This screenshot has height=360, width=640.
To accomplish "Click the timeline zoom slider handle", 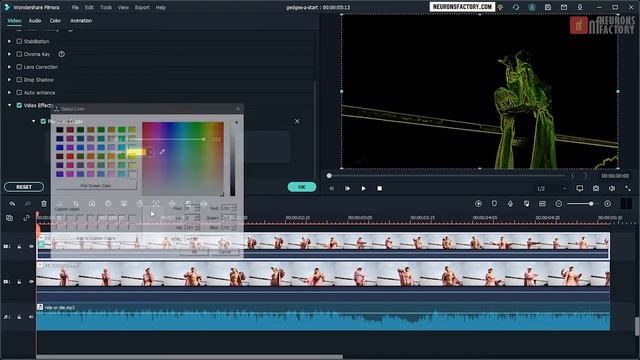I will point(591,204).
